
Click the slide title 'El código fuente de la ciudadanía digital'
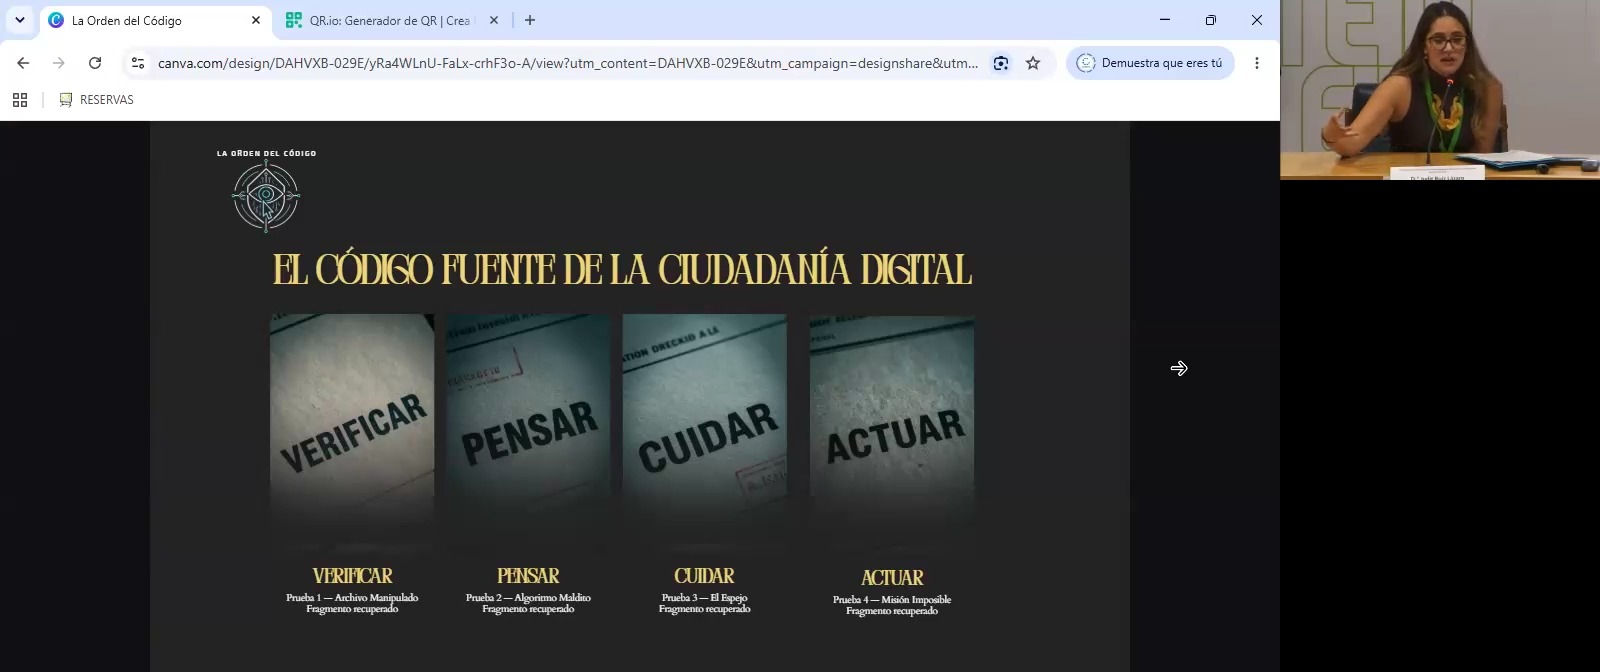pyautogui.click(x=622, y=270)
